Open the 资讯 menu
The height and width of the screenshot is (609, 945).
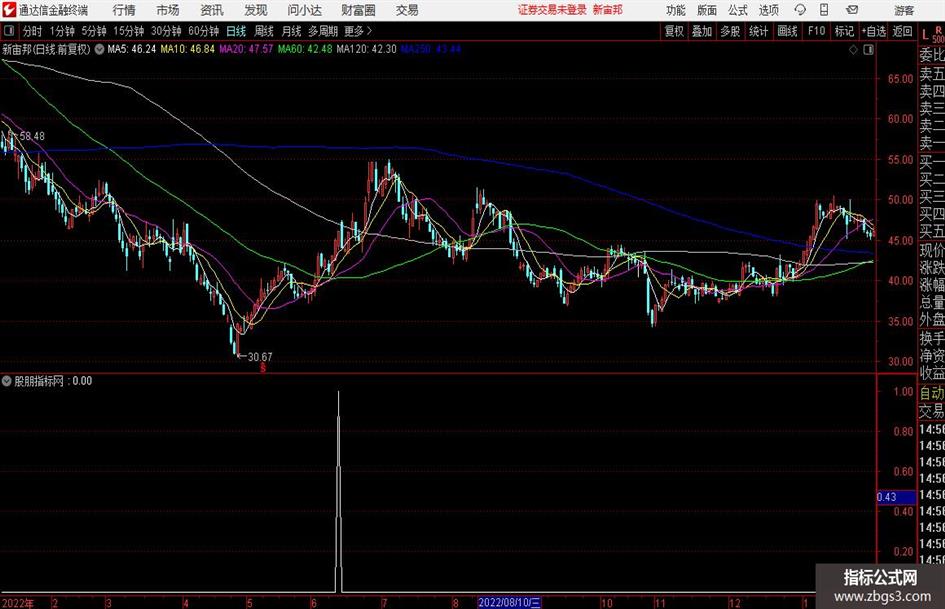[x=212, y=10]
